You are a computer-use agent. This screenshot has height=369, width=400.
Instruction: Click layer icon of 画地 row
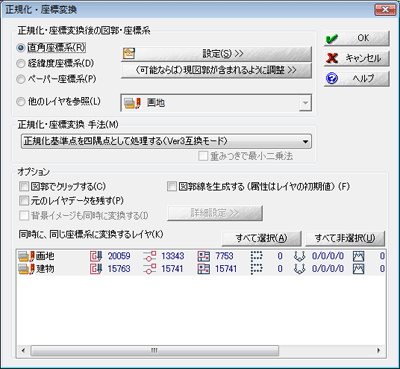27,256
